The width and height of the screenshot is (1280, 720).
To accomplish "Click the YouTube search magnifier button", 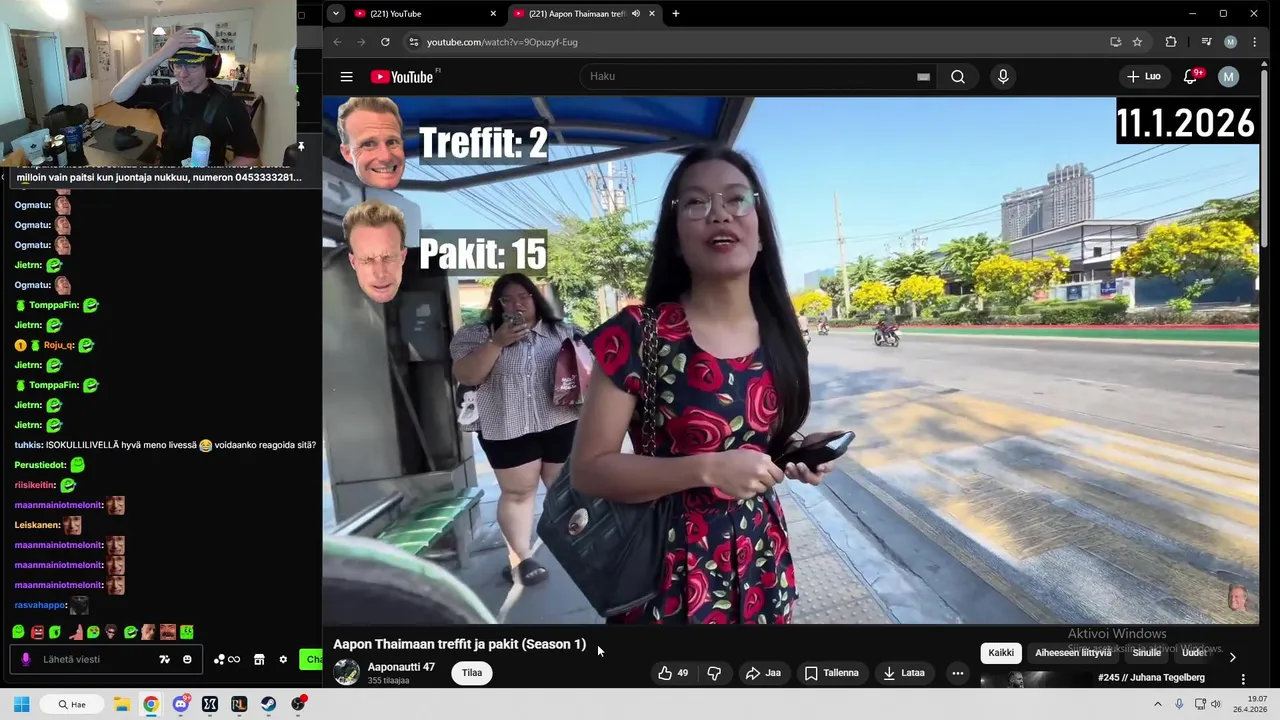I will click(958, 77).
